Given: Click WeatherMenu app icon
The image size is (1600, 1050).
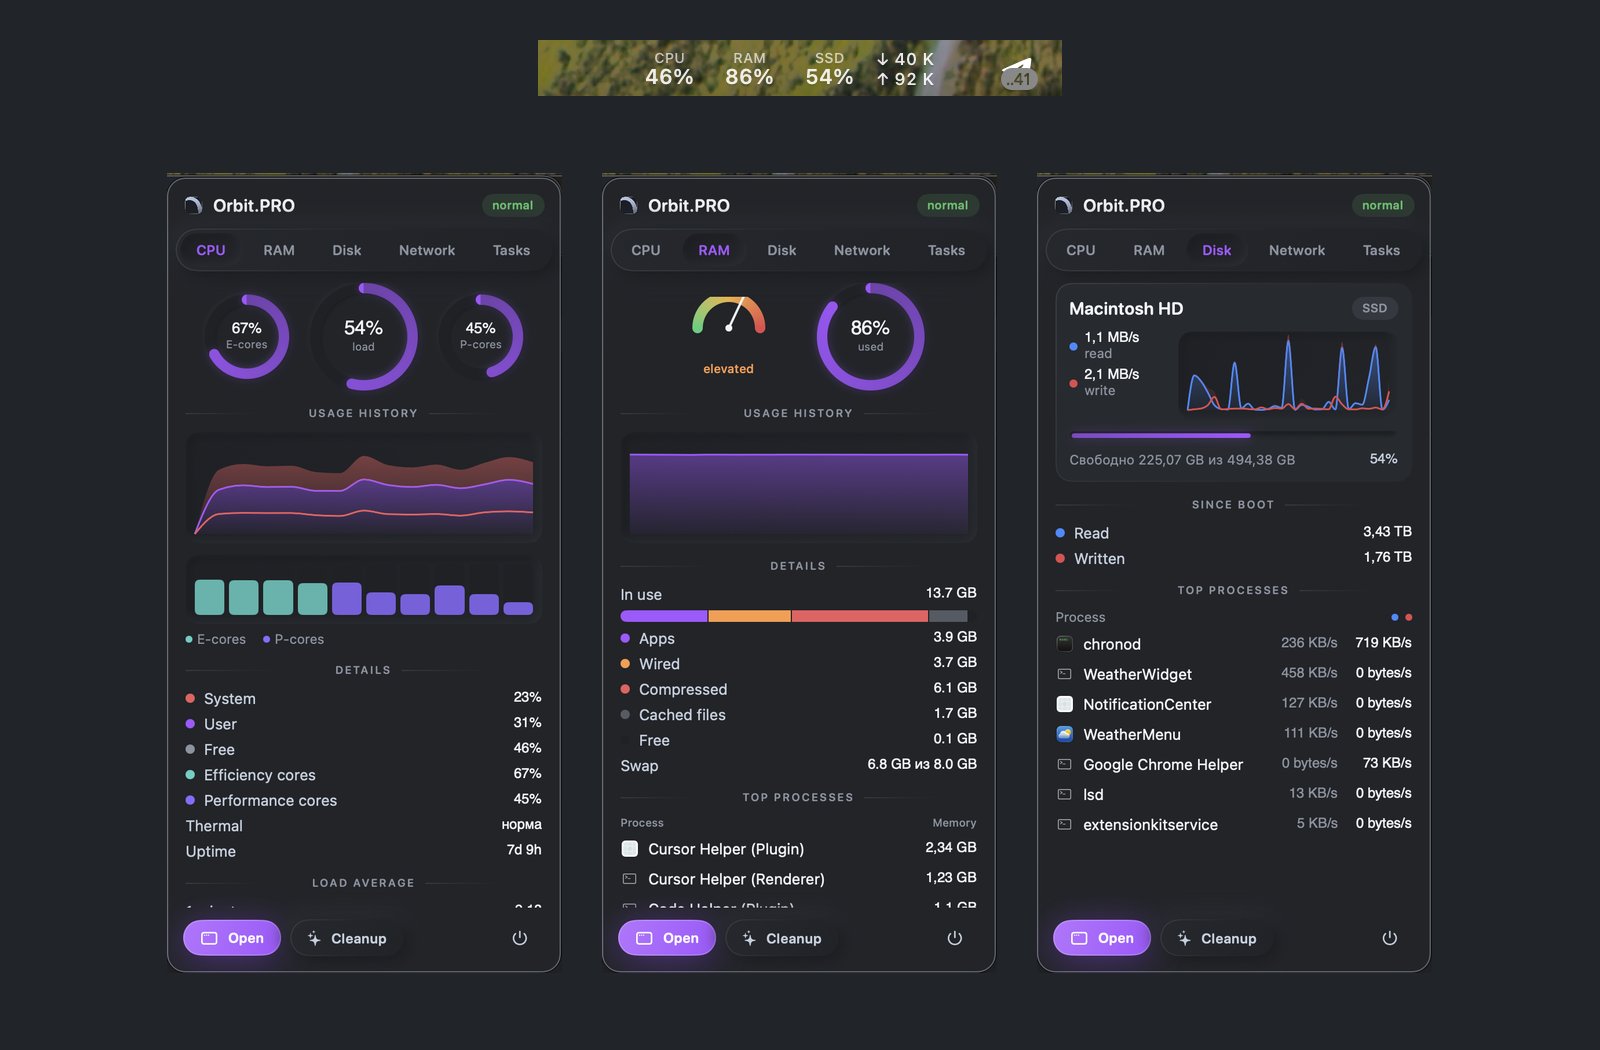Looking at the screenshot, I should [1065, 734].
